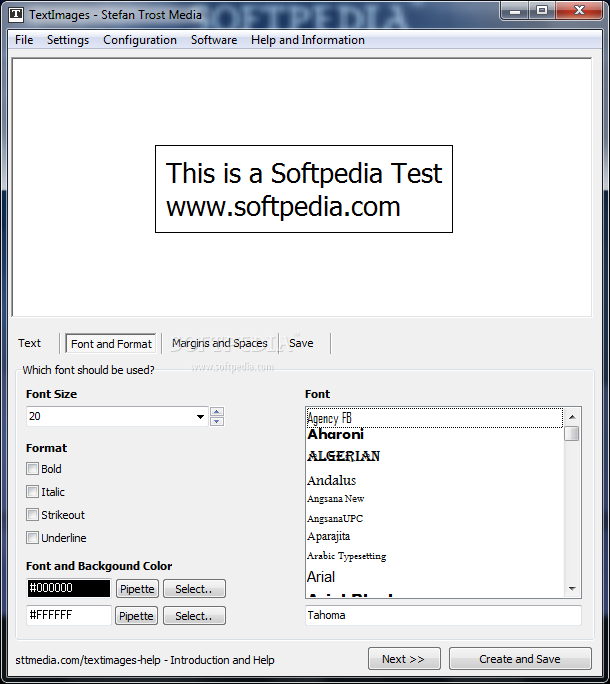The height and width of the screenshot is (684, 610).
Task: Click the TextImages app icon in title bar
Action: tap(16, 14)
